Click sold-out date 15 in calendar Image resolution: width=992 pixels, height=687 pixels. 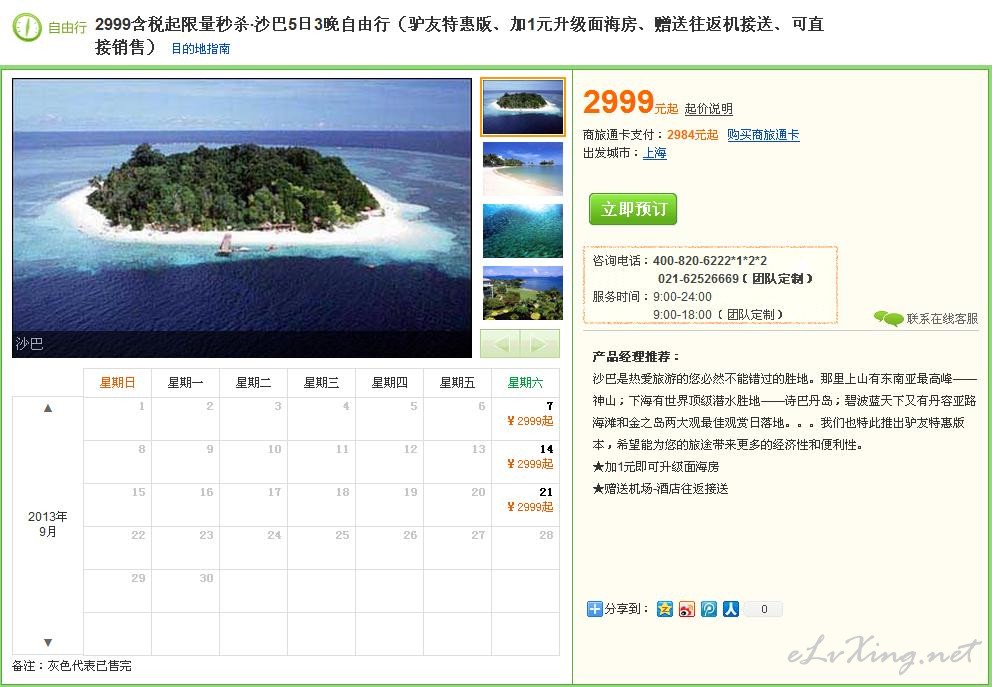pos(118,505)
